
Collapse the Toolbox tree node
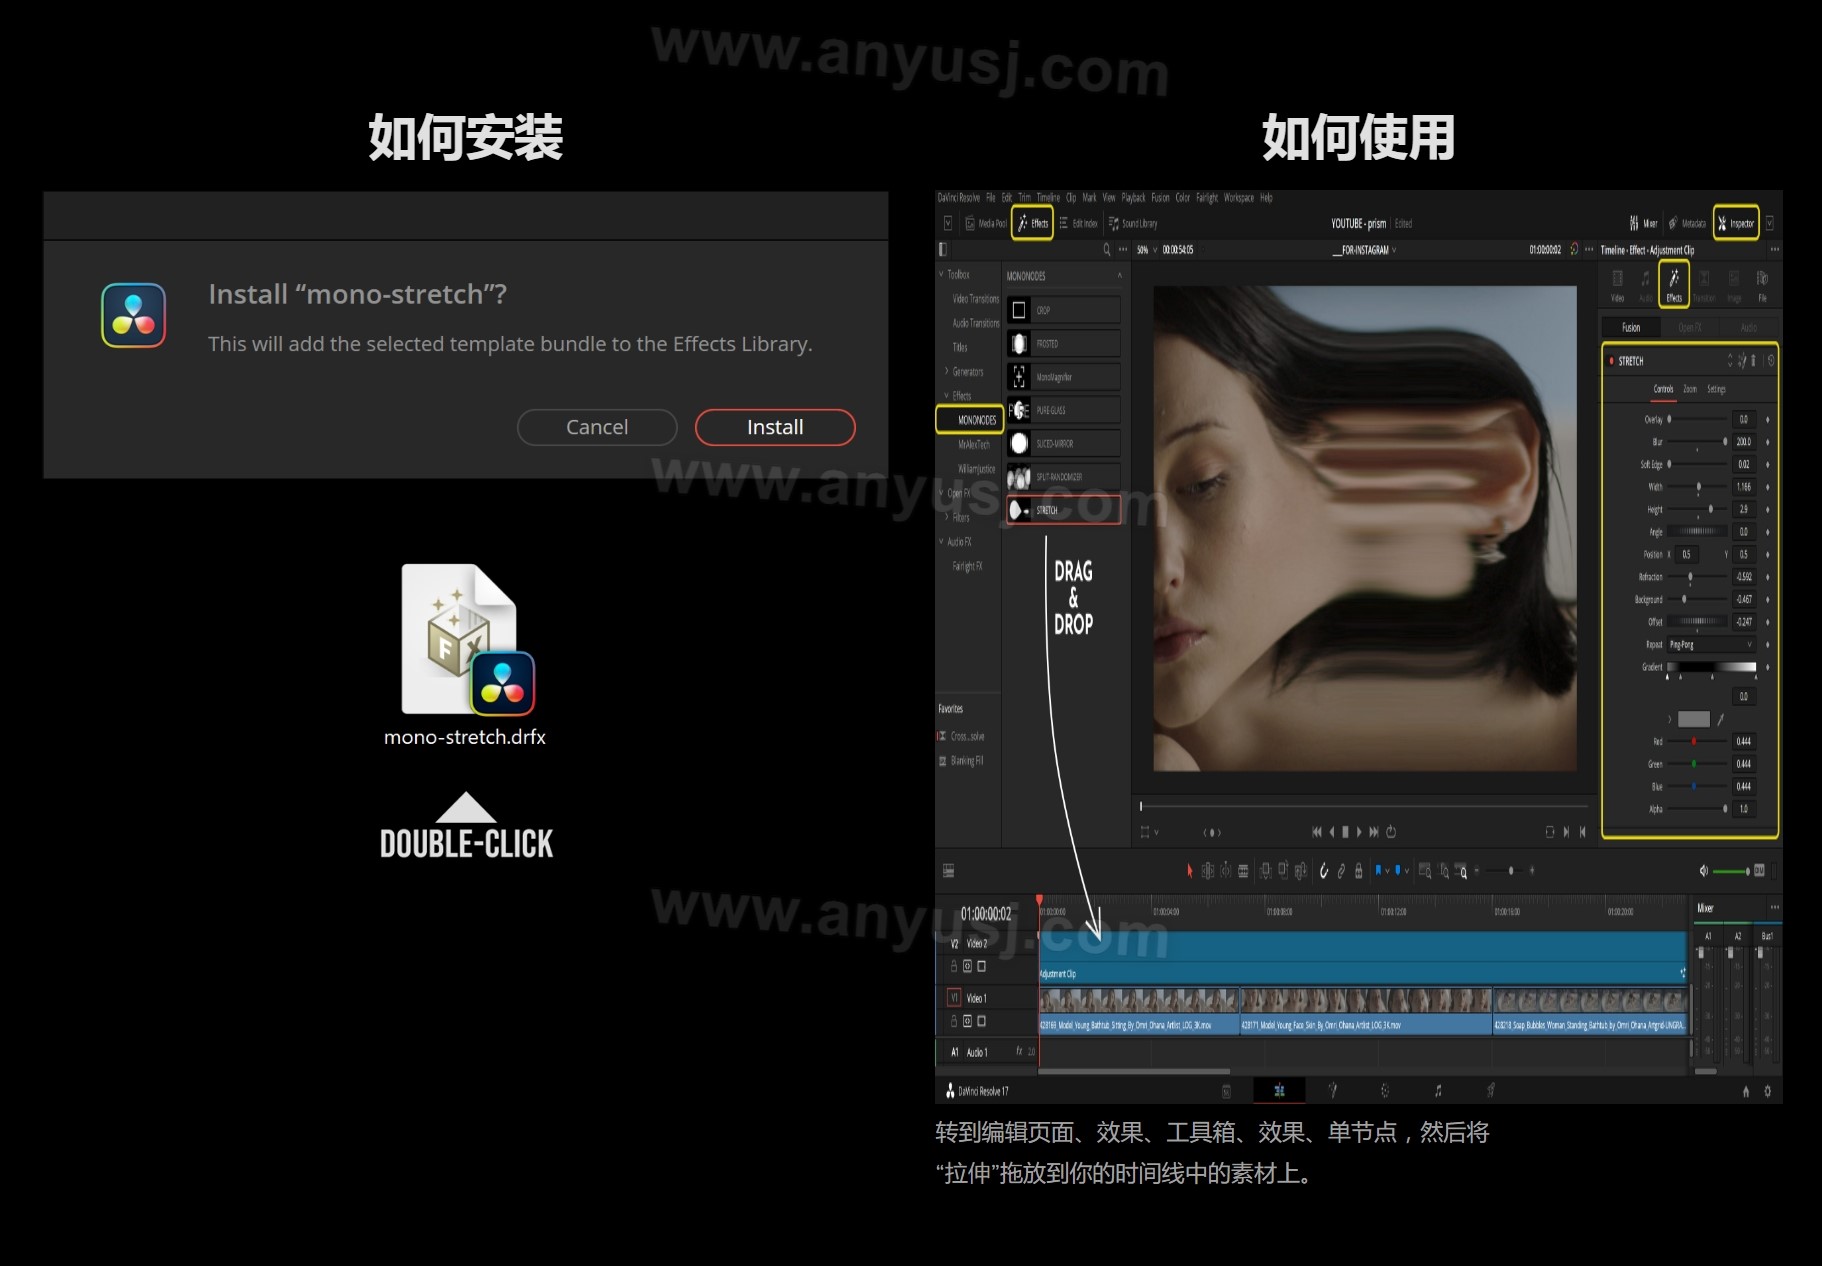[x=942, y=274]
